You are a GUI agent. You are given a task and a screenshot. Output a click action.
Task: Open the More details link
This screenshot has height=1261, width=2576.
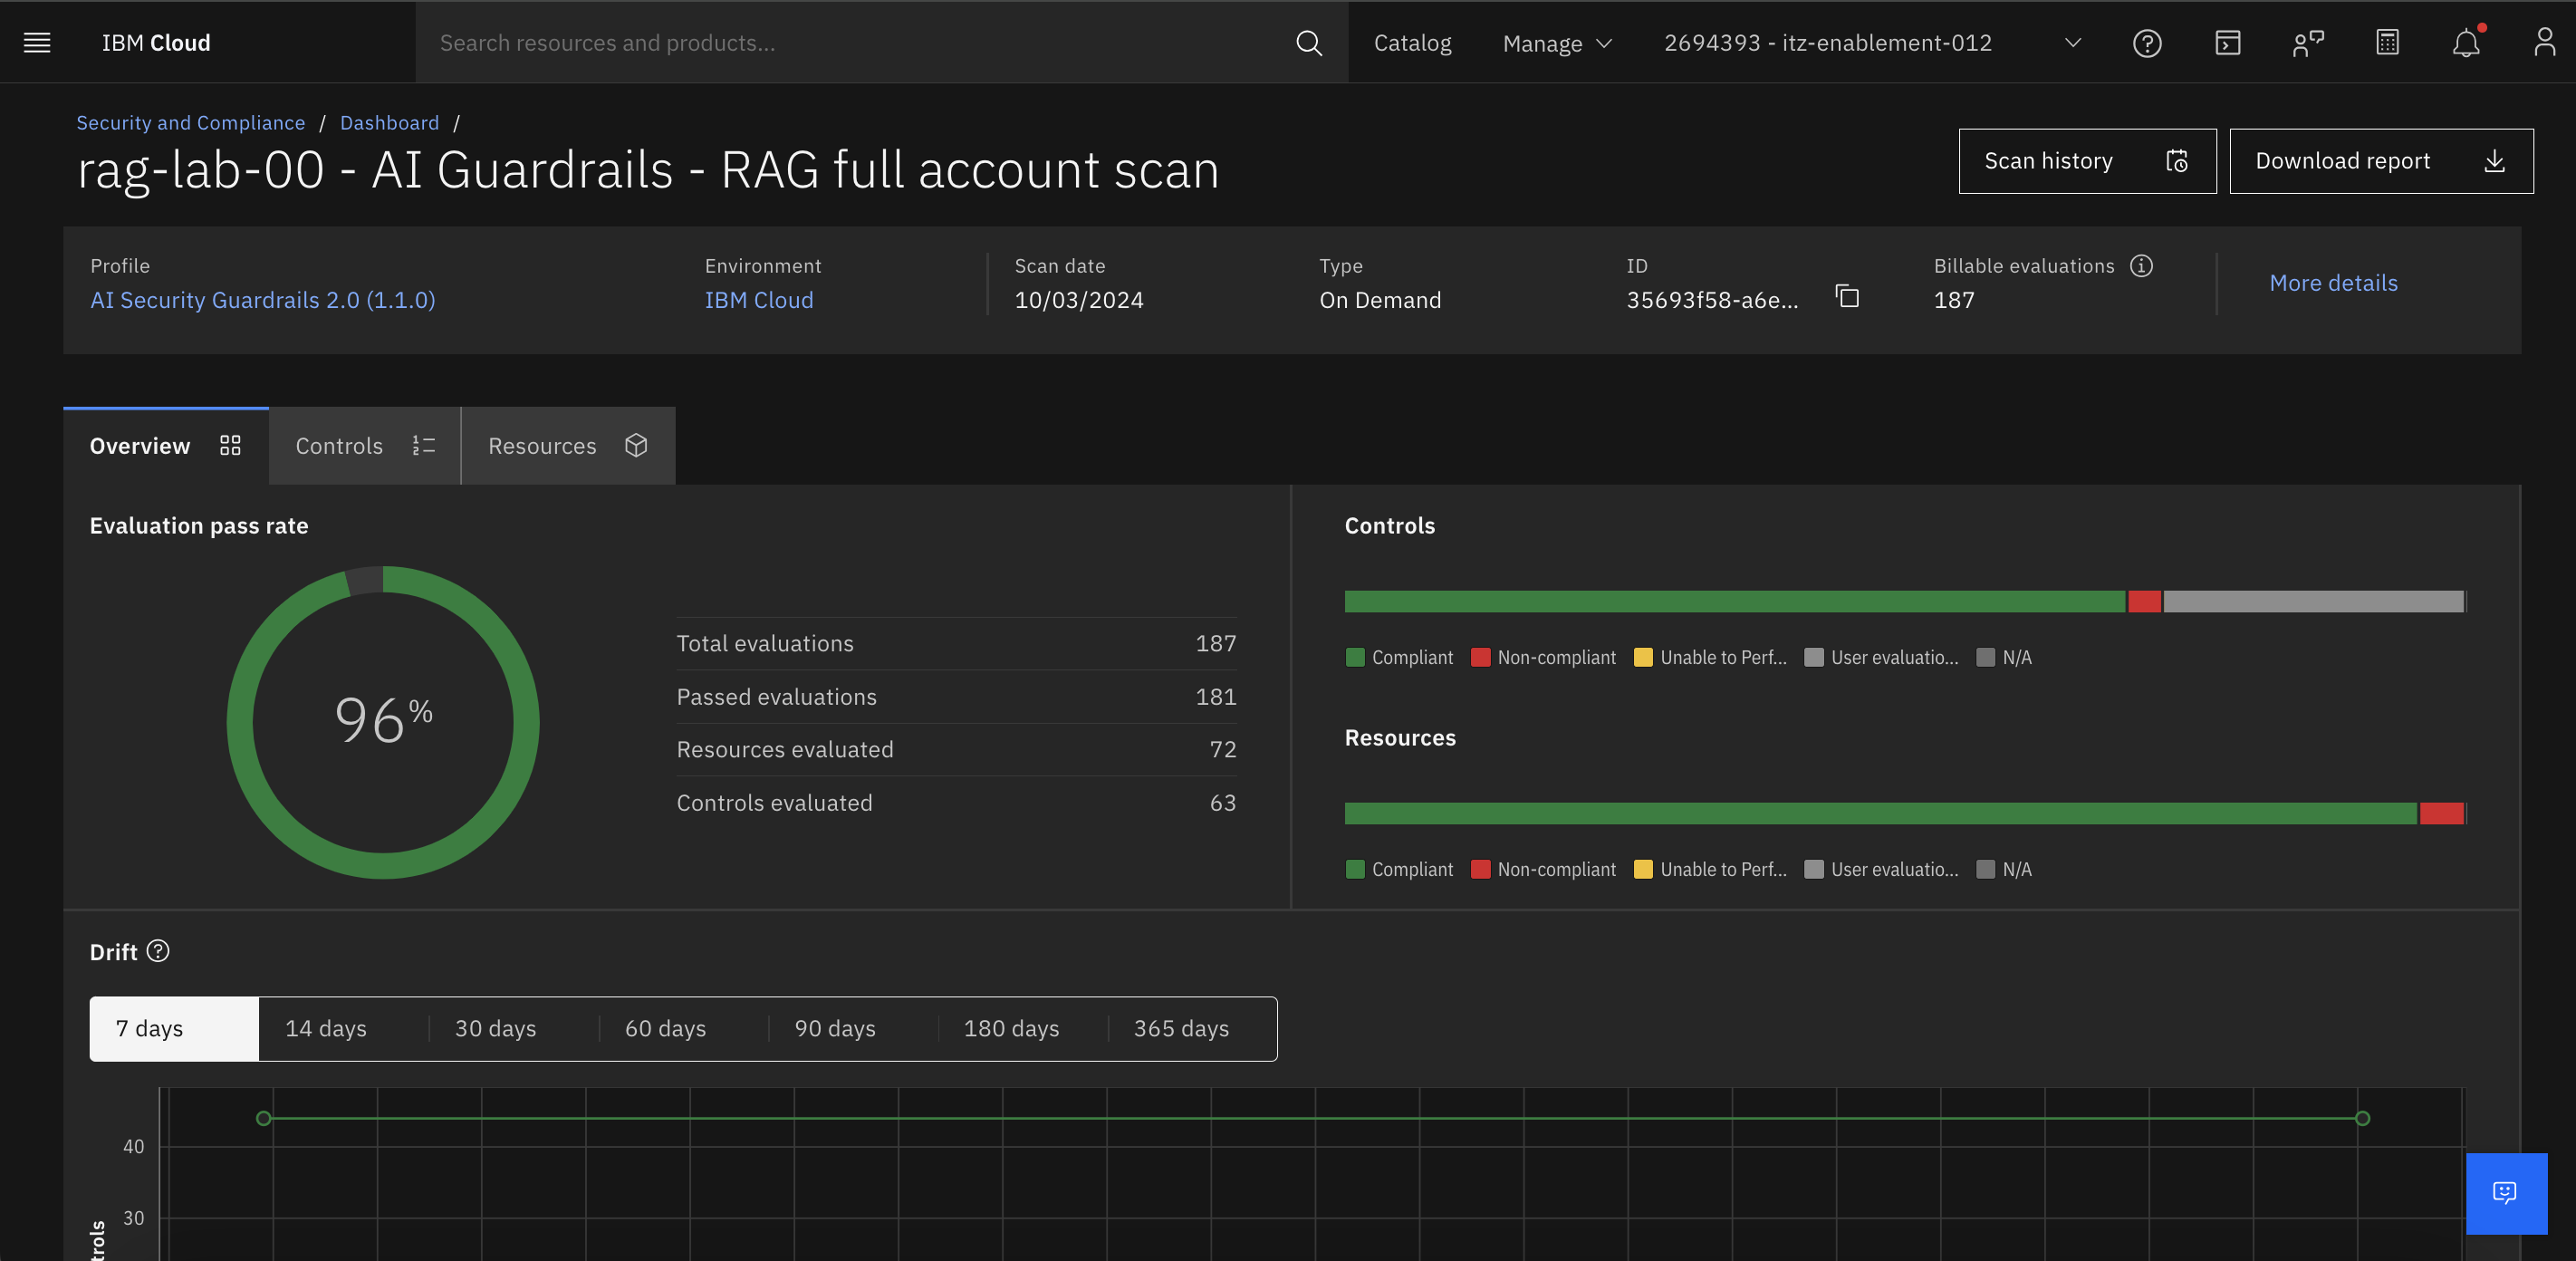pyautogui.click(x=2333, y=283)
